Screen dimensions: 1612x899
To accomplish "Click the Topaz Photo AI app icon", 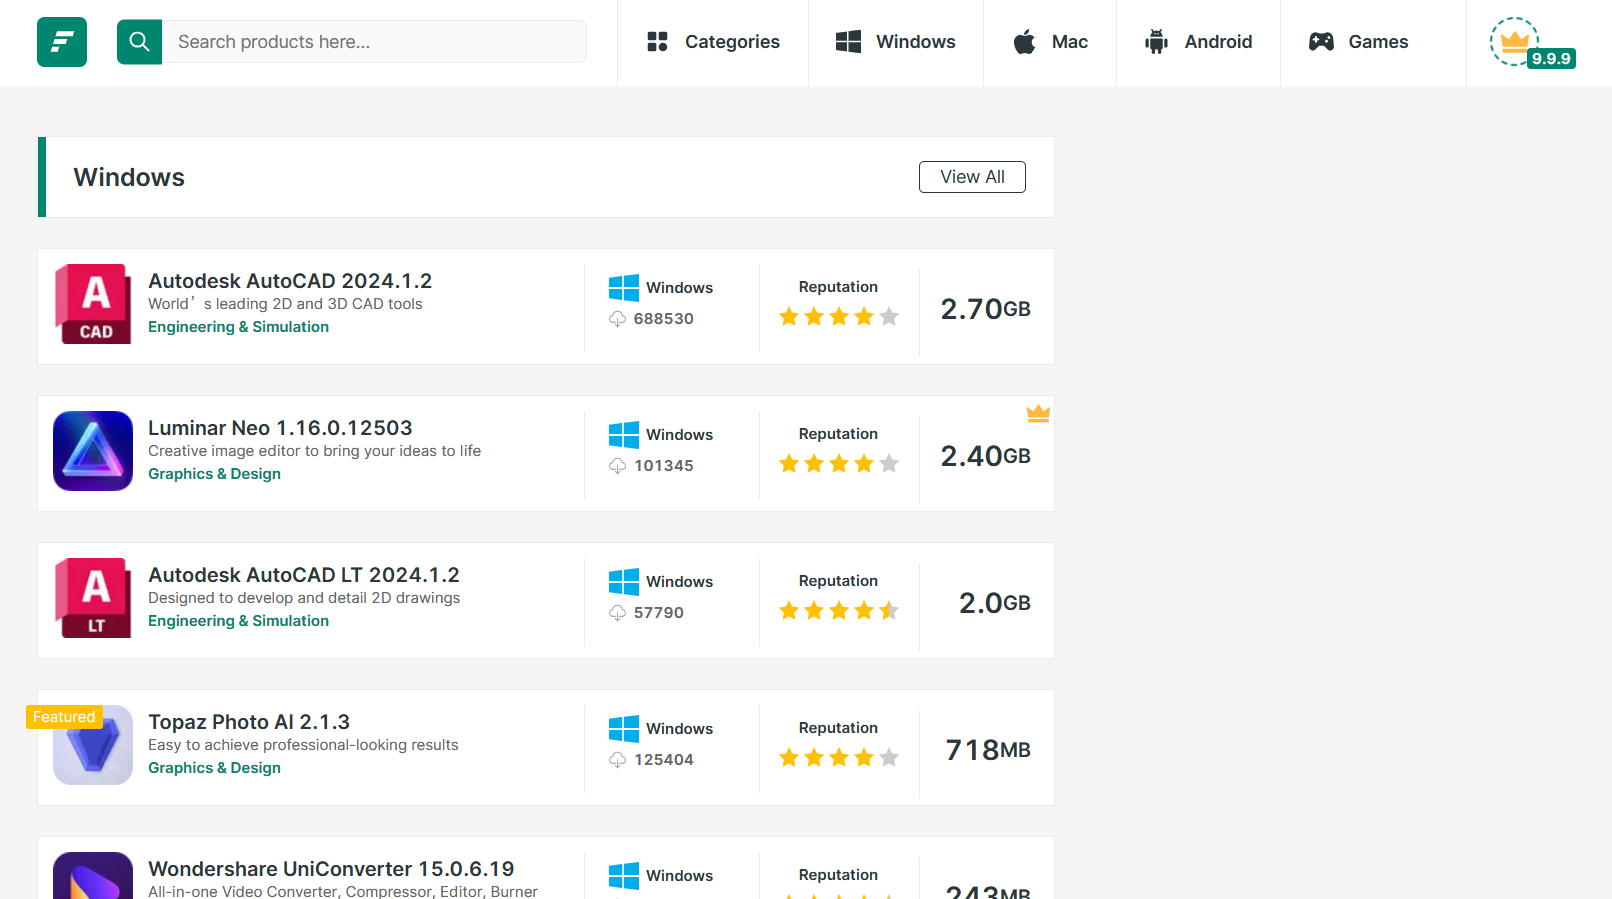I will tap(93, 745).
